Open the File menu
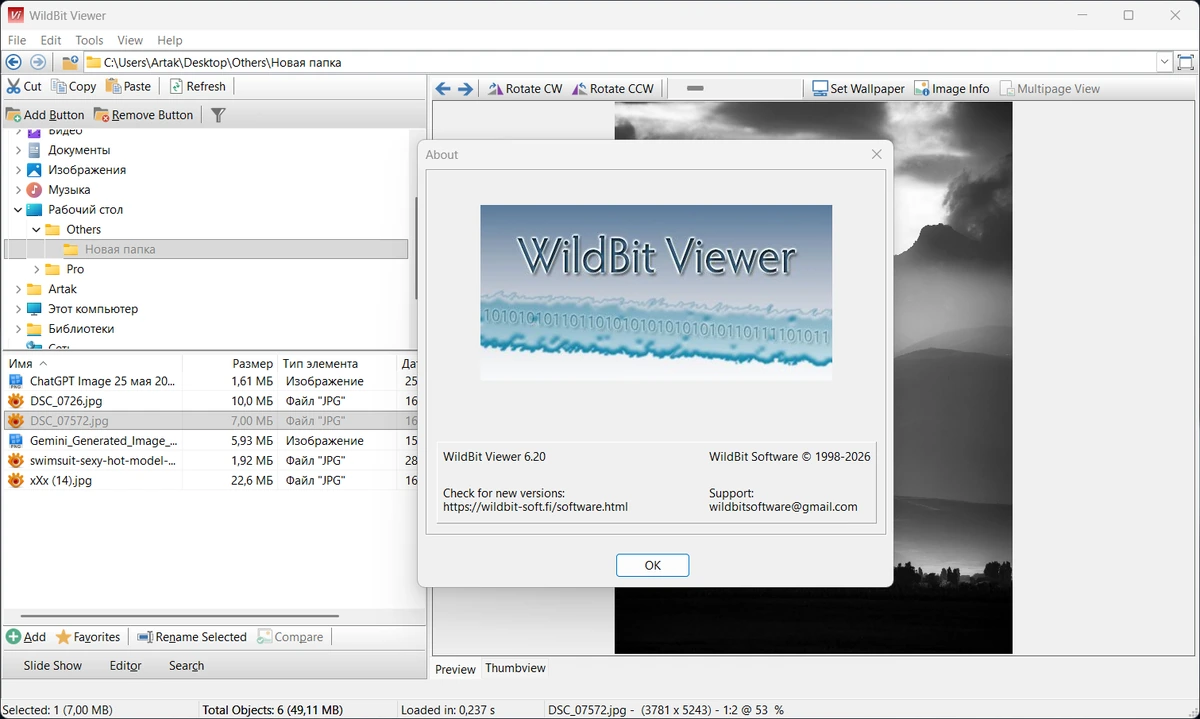The width and height of the screenshot is (1200, 719). pos(17,40)
